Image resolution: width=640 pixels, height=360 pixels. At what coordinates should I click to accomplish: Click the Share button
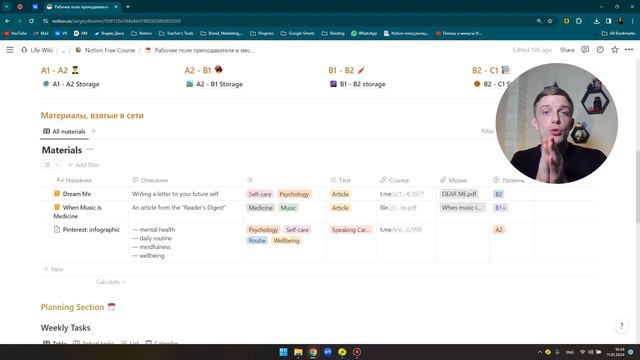(x=567, y=50)
